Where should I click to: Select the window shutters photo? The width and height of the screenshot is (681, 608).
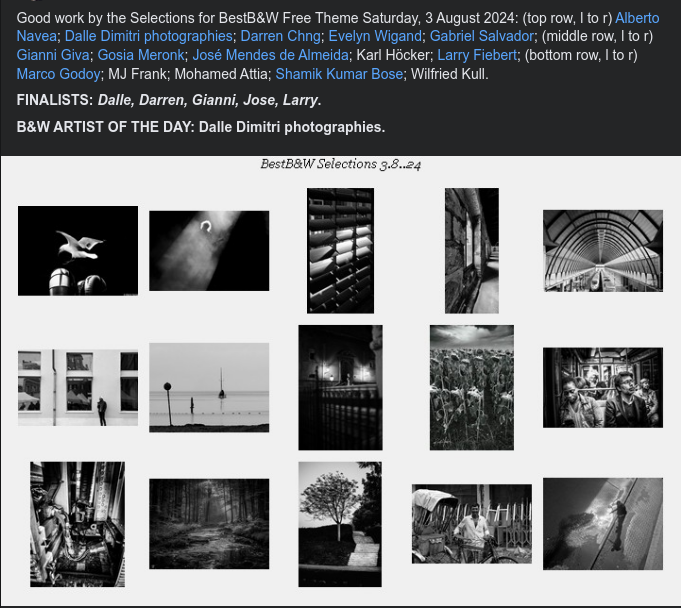(340, 251)
